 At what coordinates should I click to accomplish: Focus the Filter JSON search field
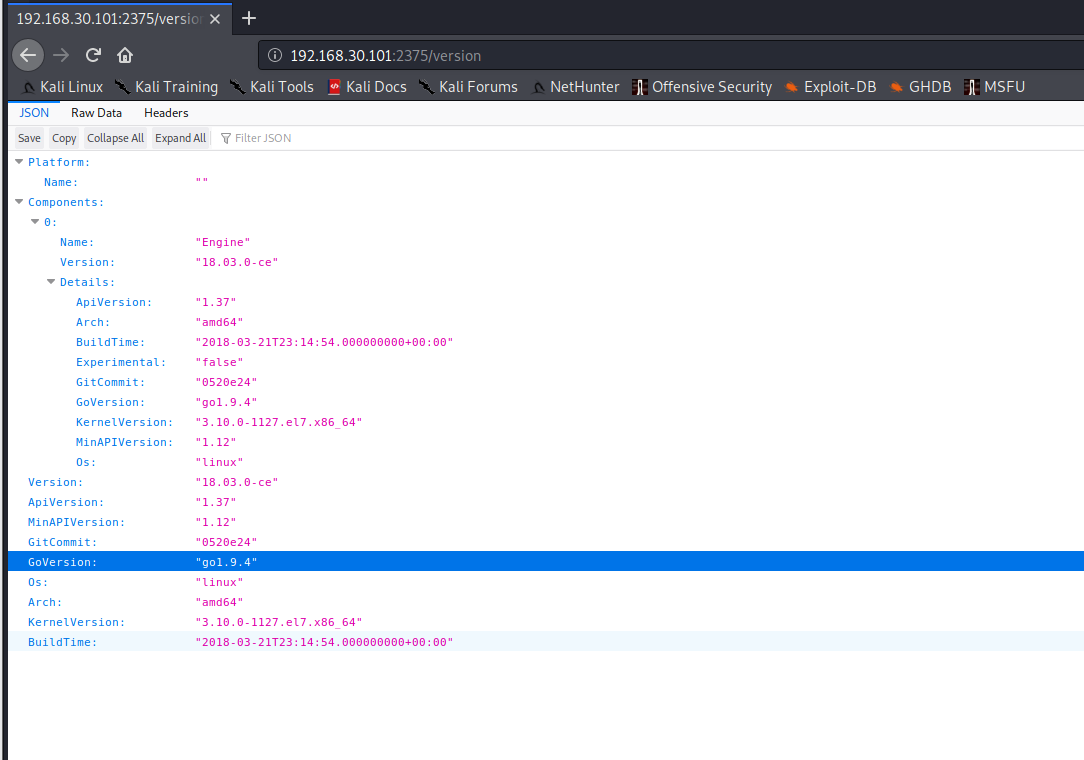[650, 138]
